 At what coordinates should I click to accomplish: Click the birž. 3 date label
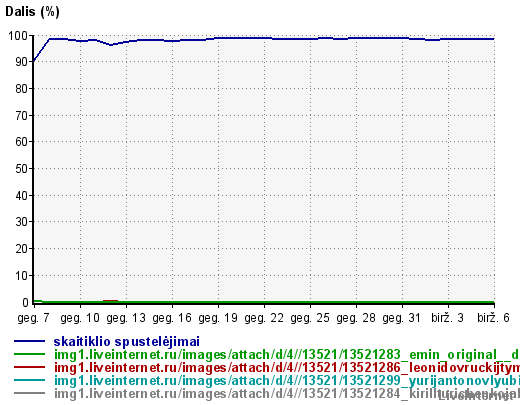pyautogui.click(x=447, y=318)
